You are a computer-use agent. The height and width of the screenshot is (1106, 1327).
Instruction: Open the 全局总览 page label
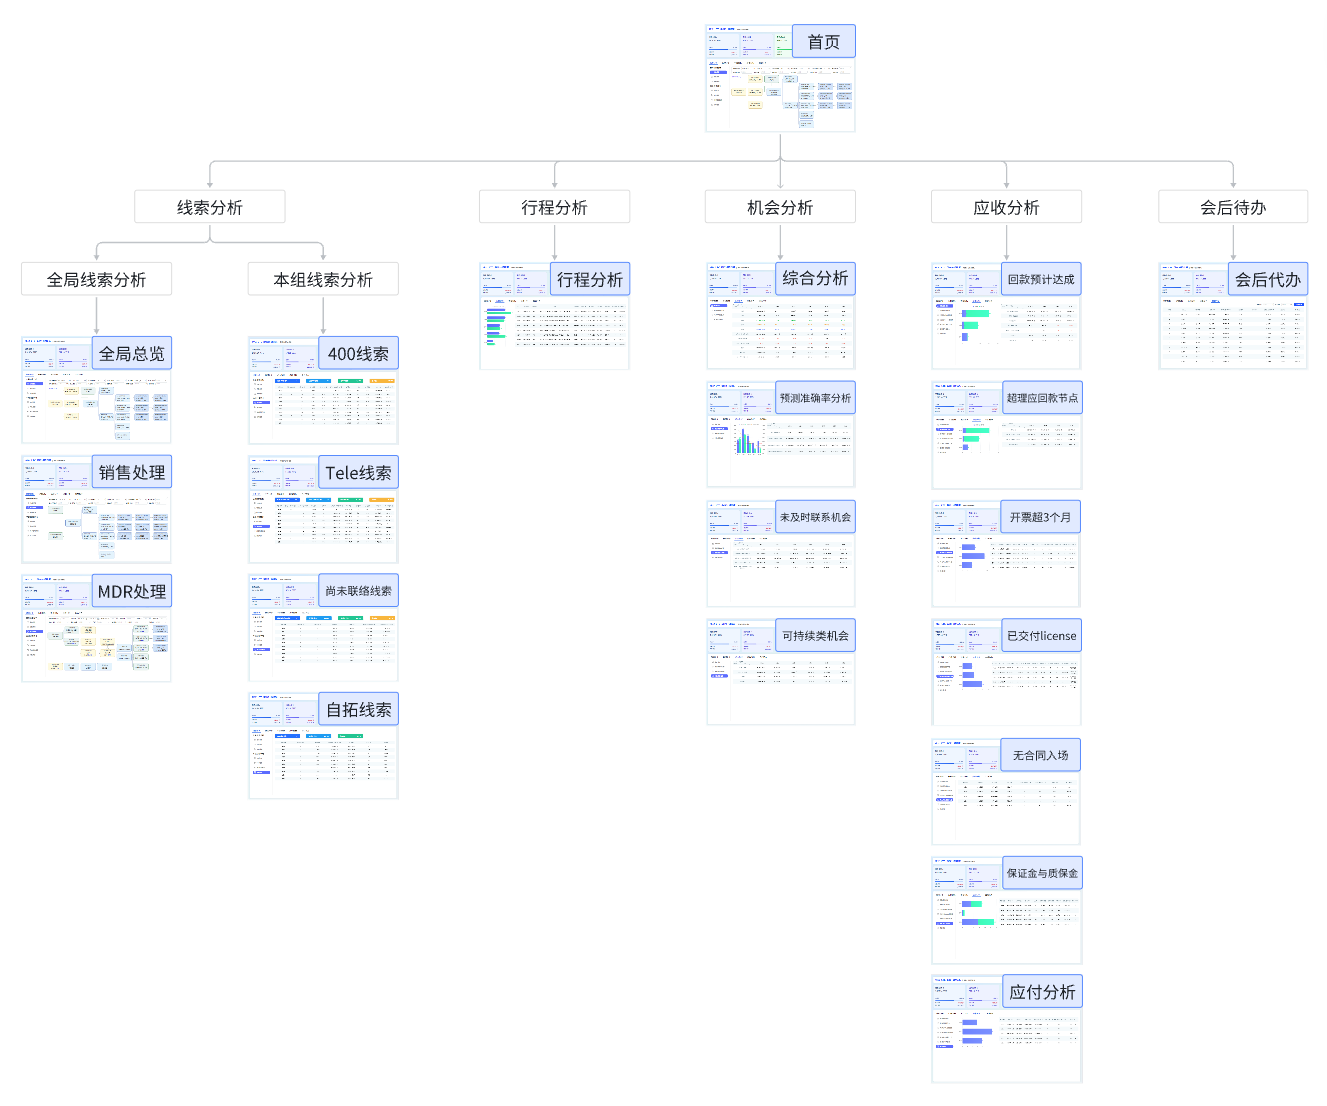click(x=132, y=353)
